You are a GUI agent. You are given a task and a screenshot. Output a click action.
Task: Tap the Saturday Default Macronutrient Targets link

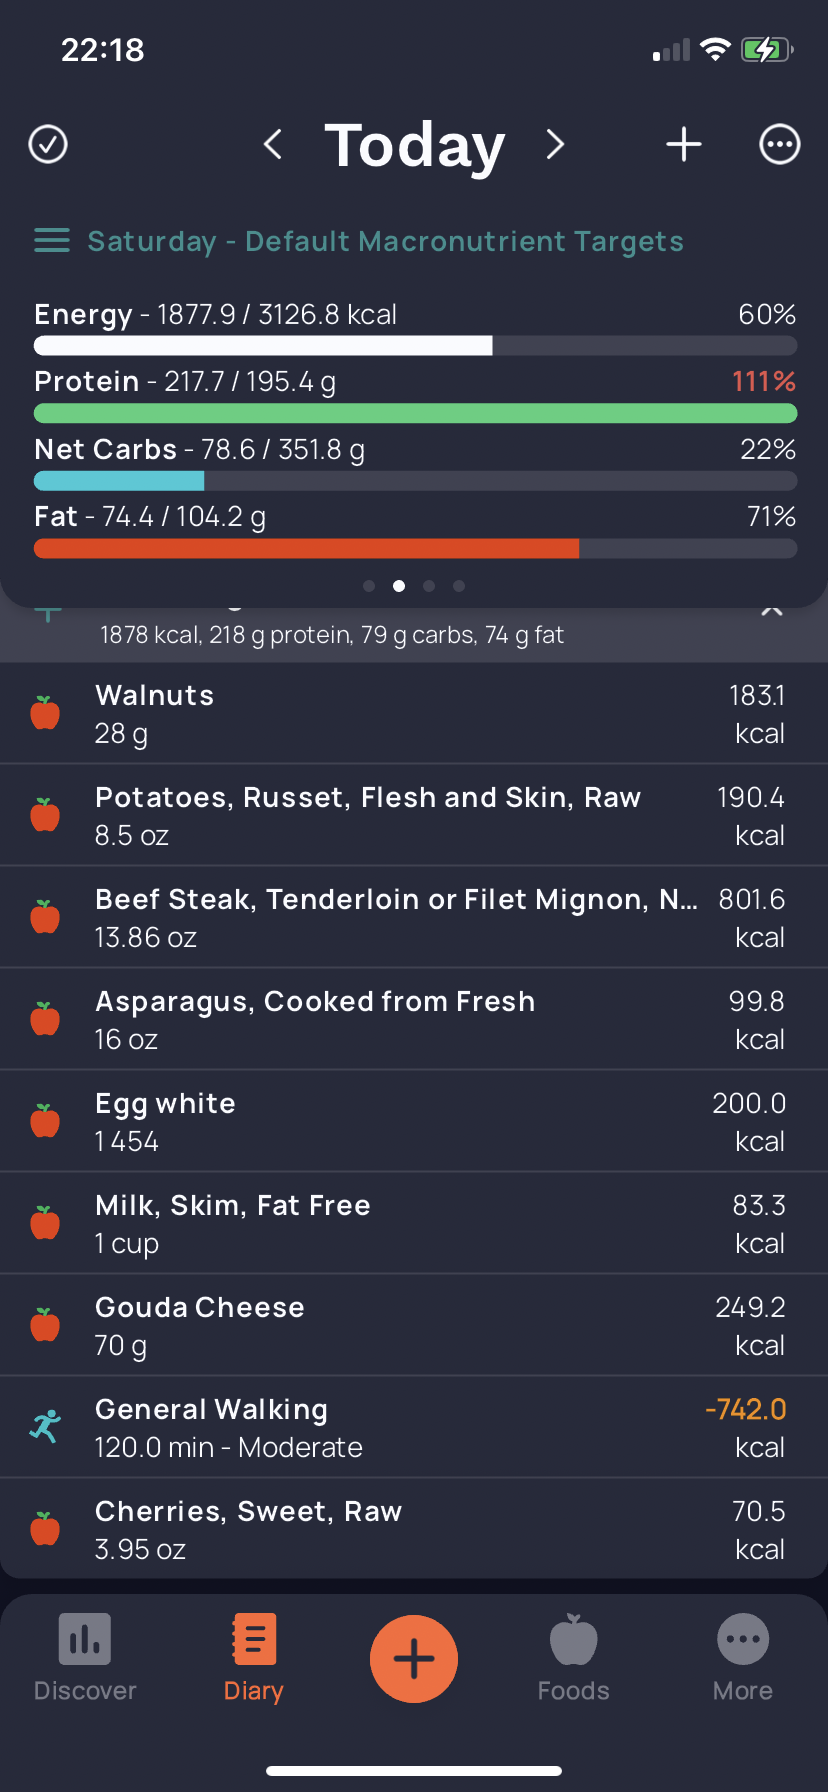click(386, 242)
